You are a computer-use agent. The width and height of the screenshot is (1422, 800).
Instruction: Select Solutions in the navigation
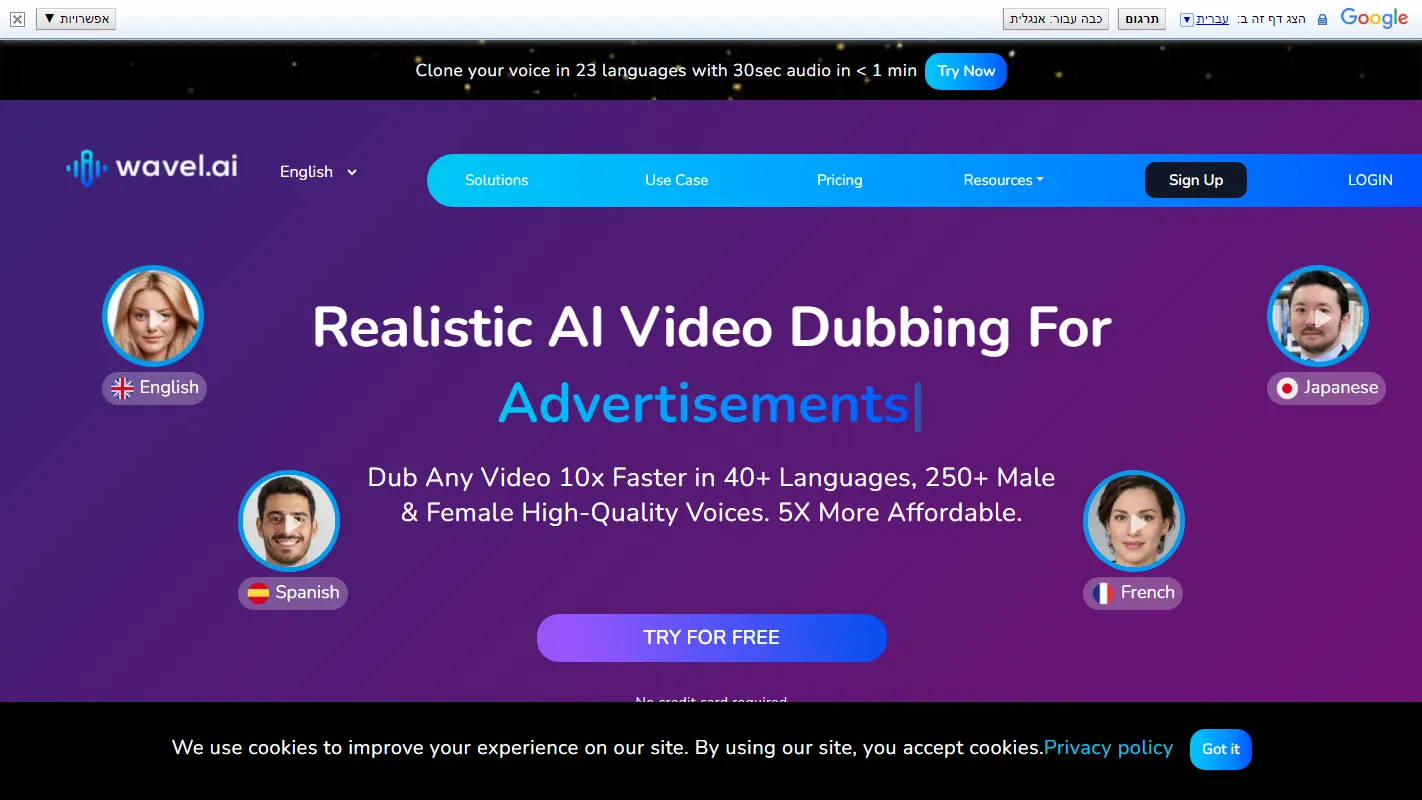click(497, 180)
